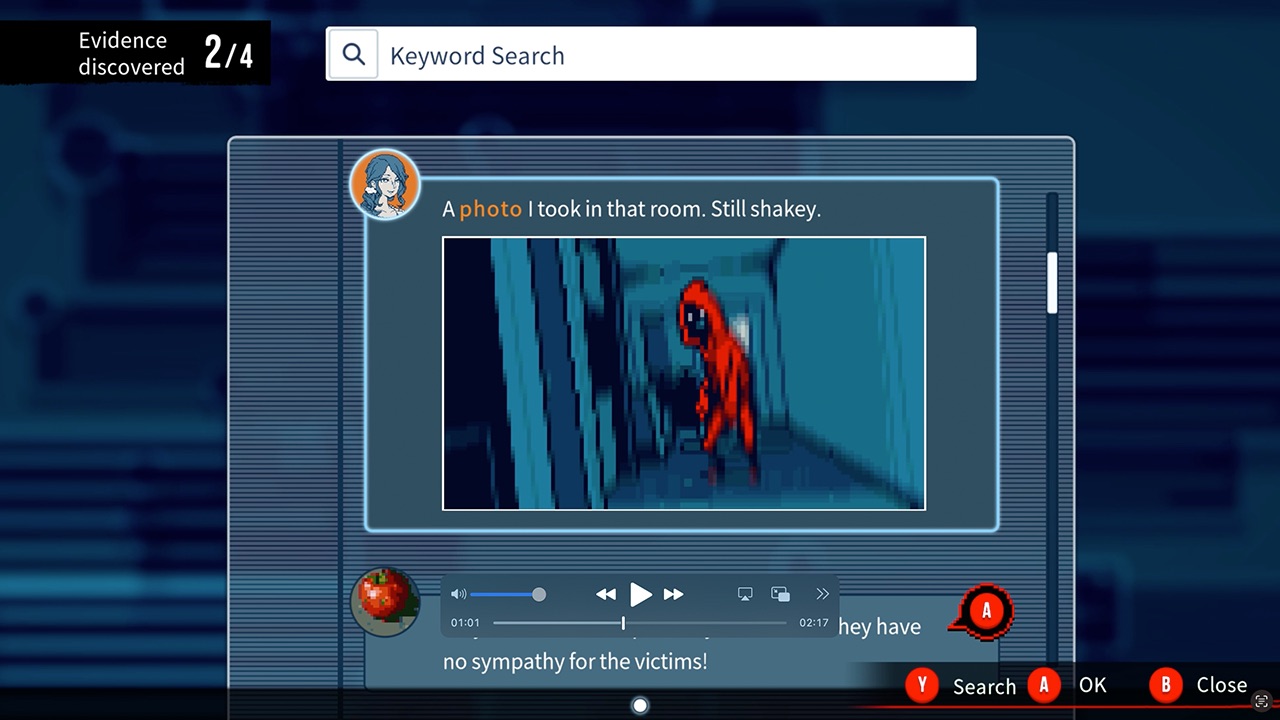The image size is (1280, 720).
Task: Click the Keyword Search input field
Action: click(x=675, y=55)
